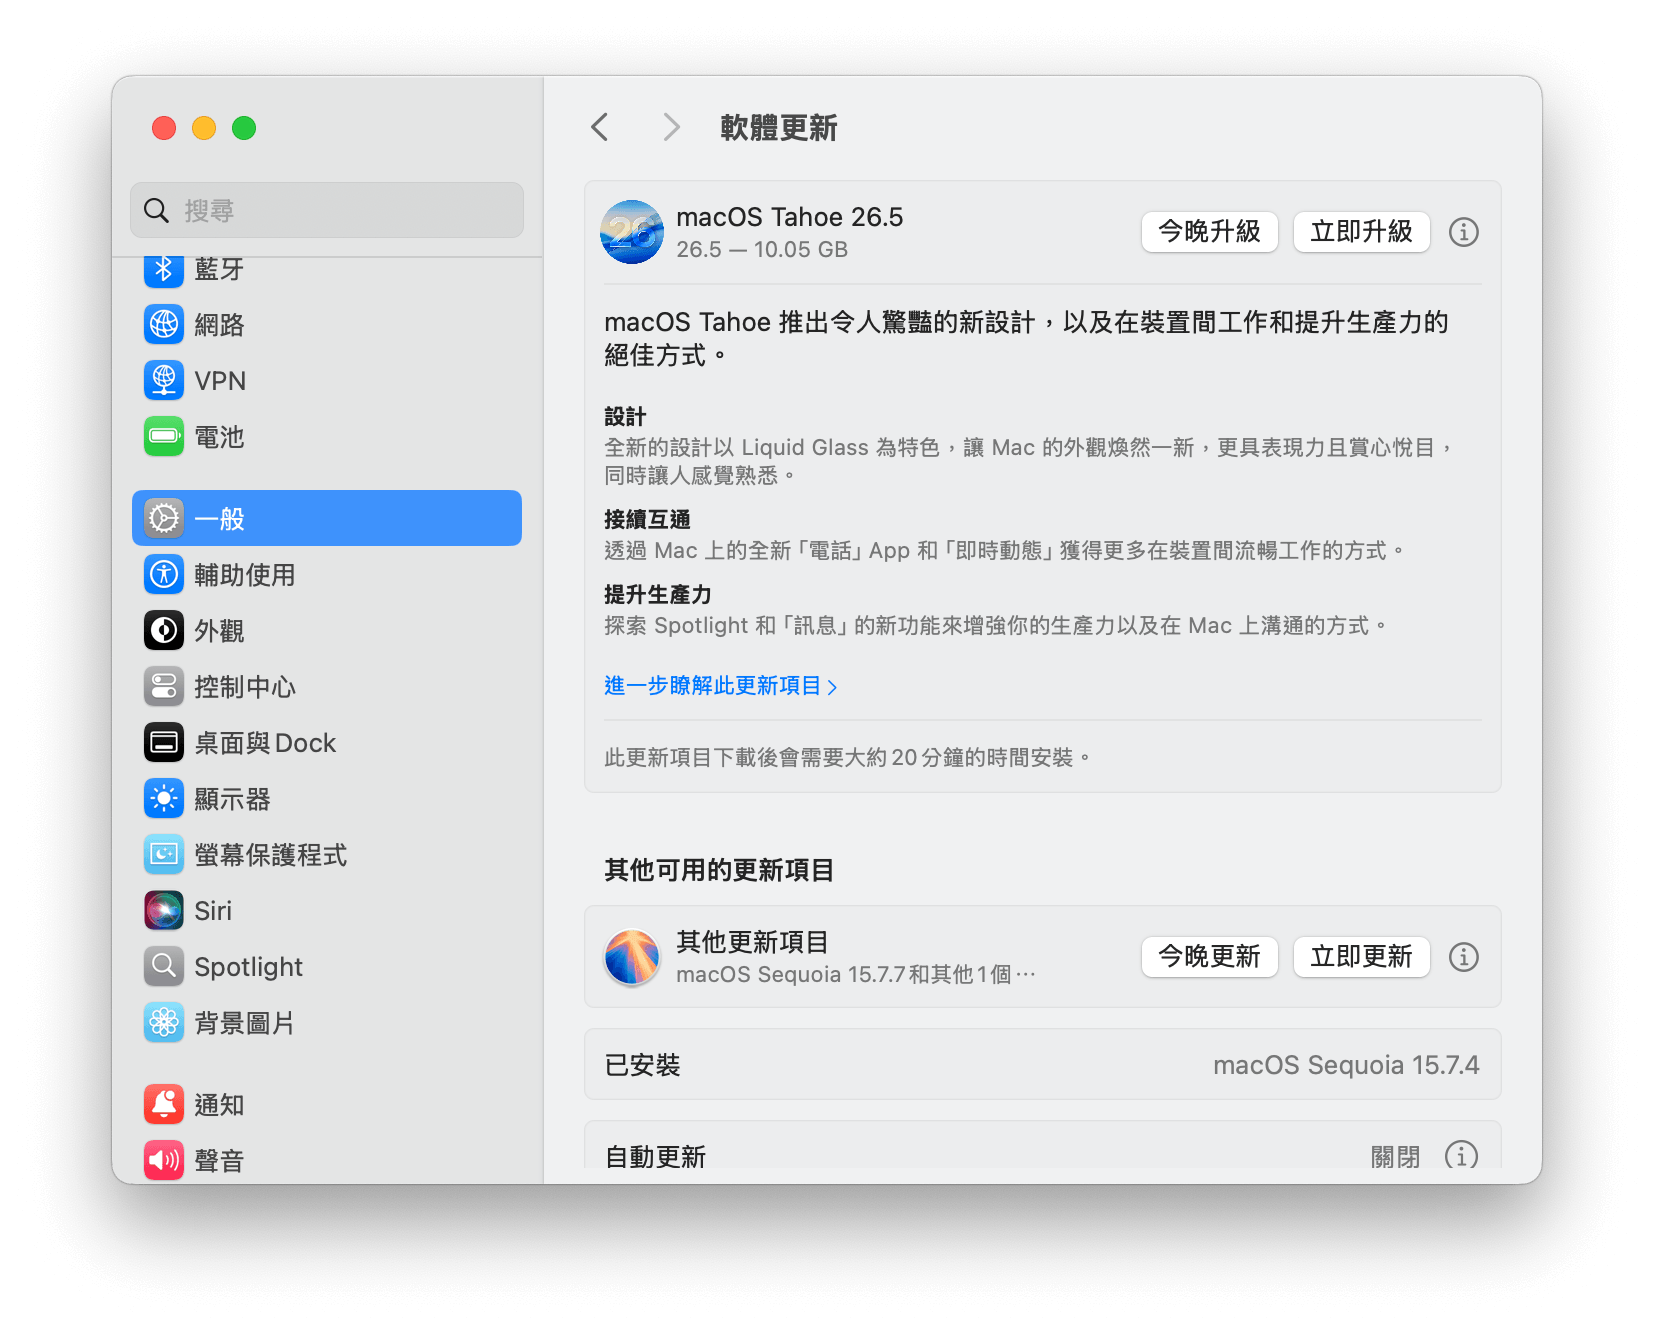Screen dimensions: 1654x1332
Task: Click 立即更新 for other updates
Action: click(1362, 957)
